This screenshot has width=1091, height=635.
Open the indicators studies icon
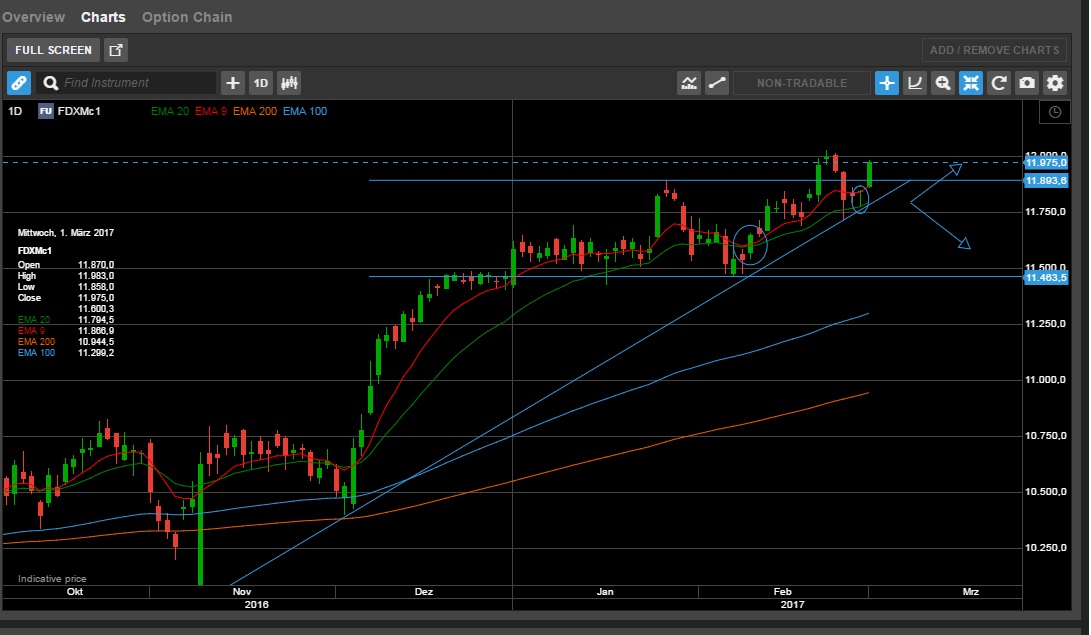(x=689, y=83)
